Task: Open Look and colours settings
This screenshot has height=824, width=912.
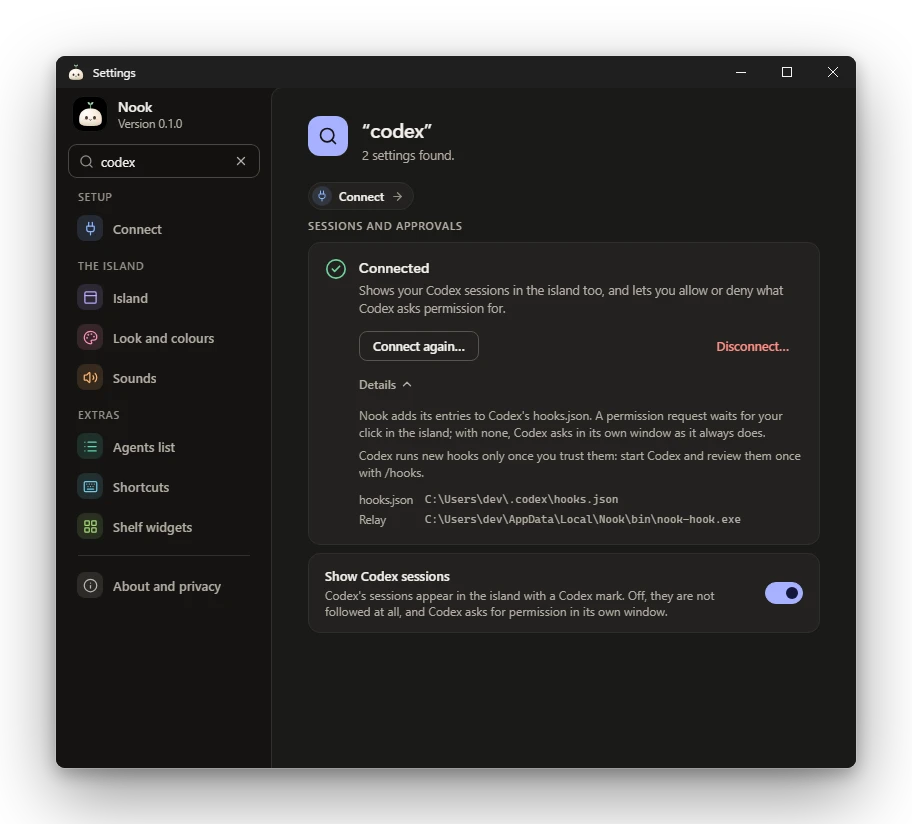Action: click(163, 338)
